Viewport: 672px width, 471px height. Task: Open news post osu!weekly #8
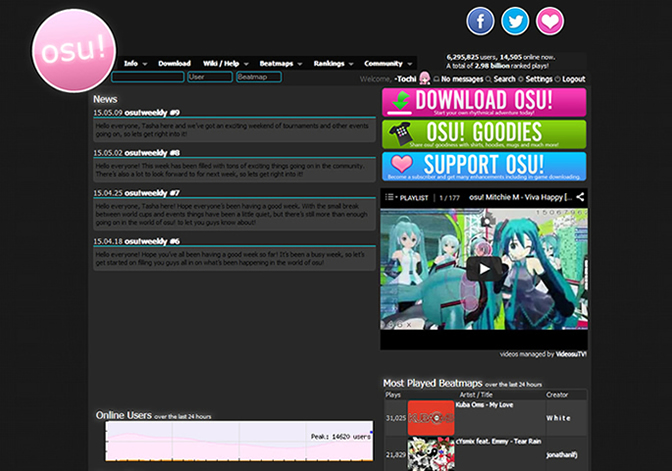(152, 153)
